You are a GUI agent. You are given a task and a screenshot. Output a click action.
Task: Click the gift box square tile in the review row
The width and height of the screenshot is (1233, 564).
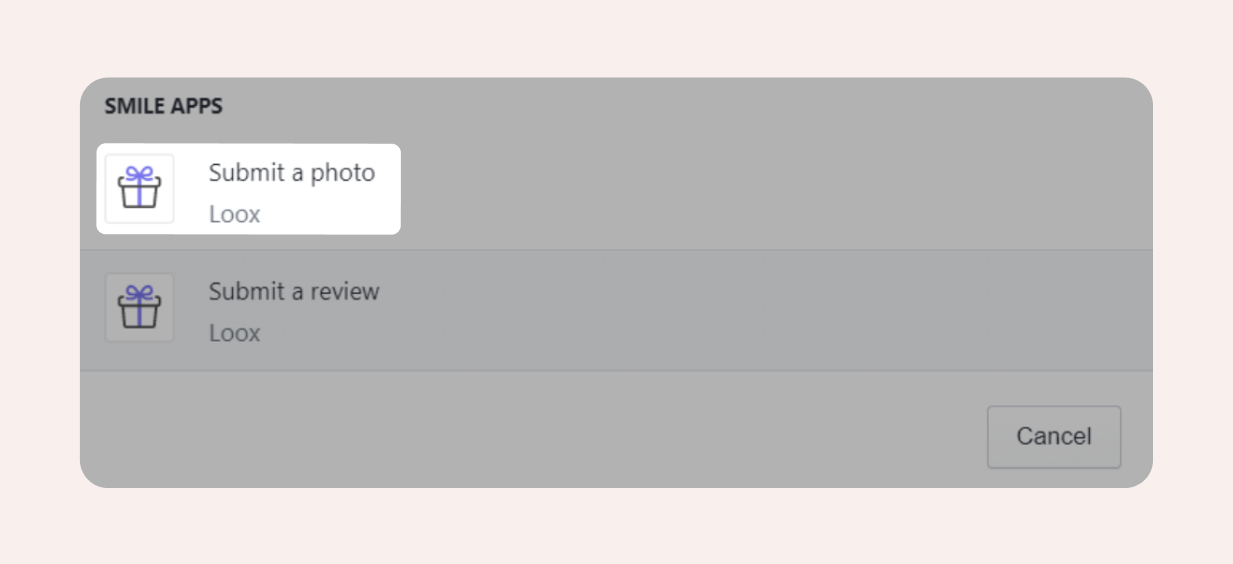pos(139,307)
